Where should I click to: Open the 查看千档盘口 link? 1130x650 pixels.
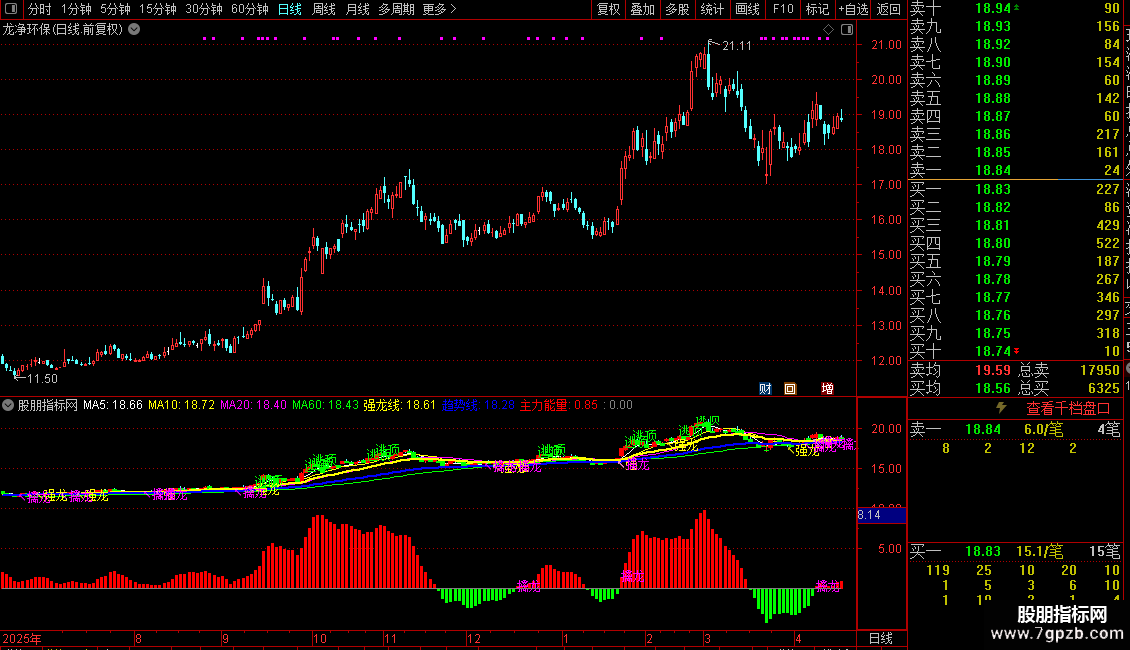click(x=1068, y=409)
